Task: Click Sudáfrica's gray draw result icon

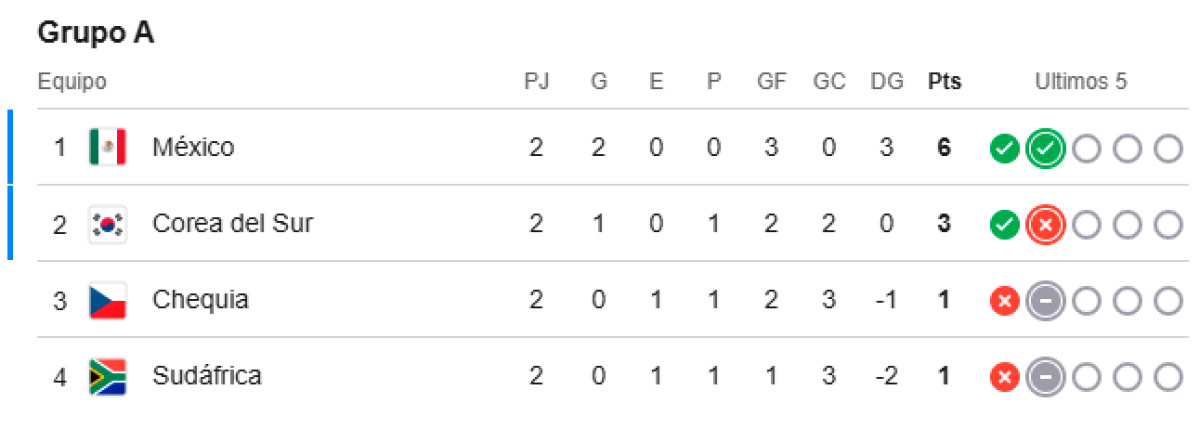Action: pyautogui.click(x=1045, y=377)
